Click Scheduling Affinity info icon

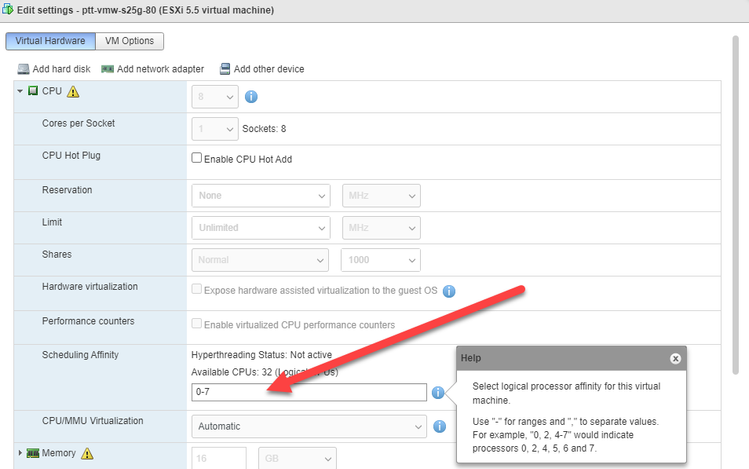438,393
